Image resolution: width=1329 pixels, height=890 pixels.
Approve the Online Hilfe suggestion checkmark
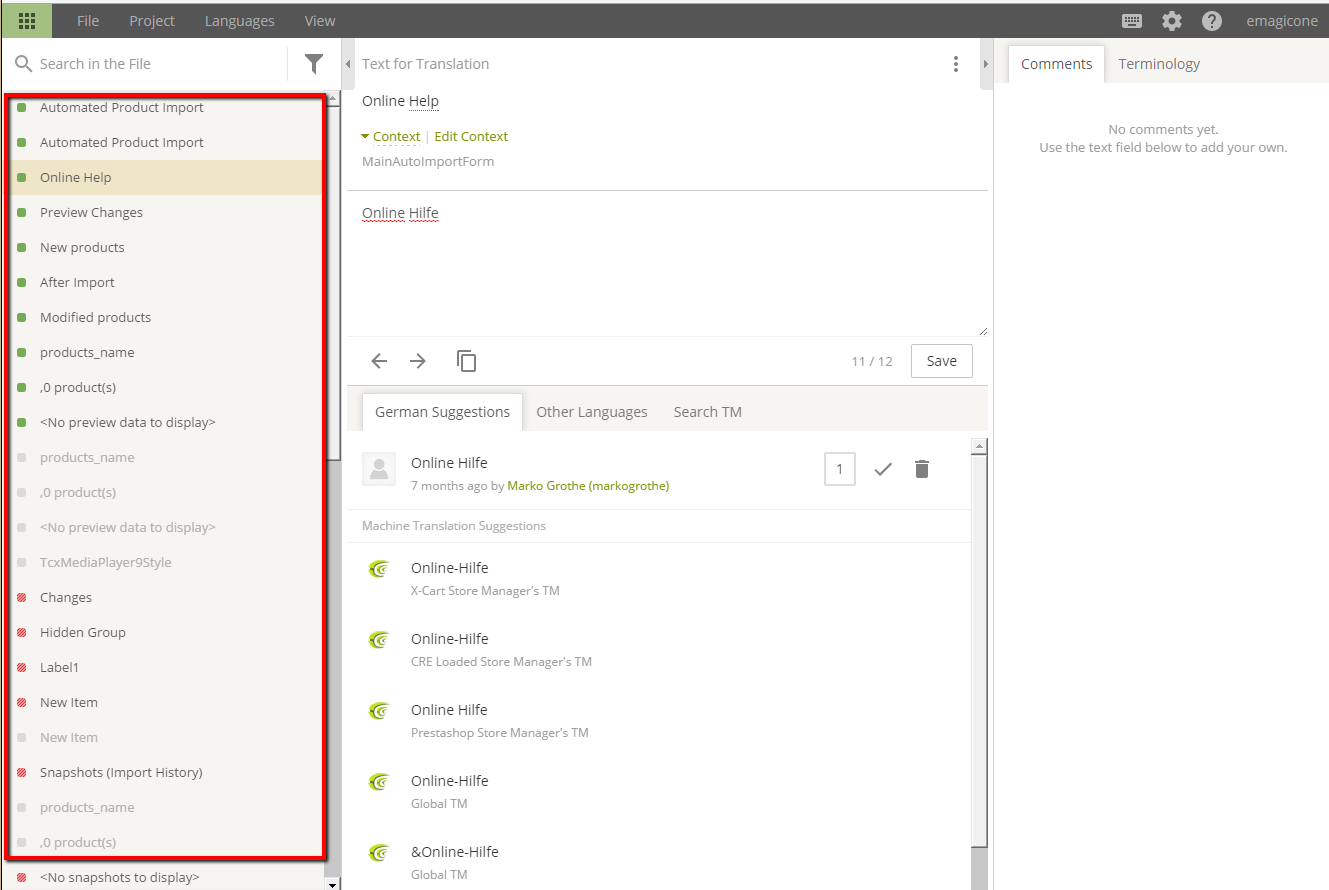click(882, 469)
